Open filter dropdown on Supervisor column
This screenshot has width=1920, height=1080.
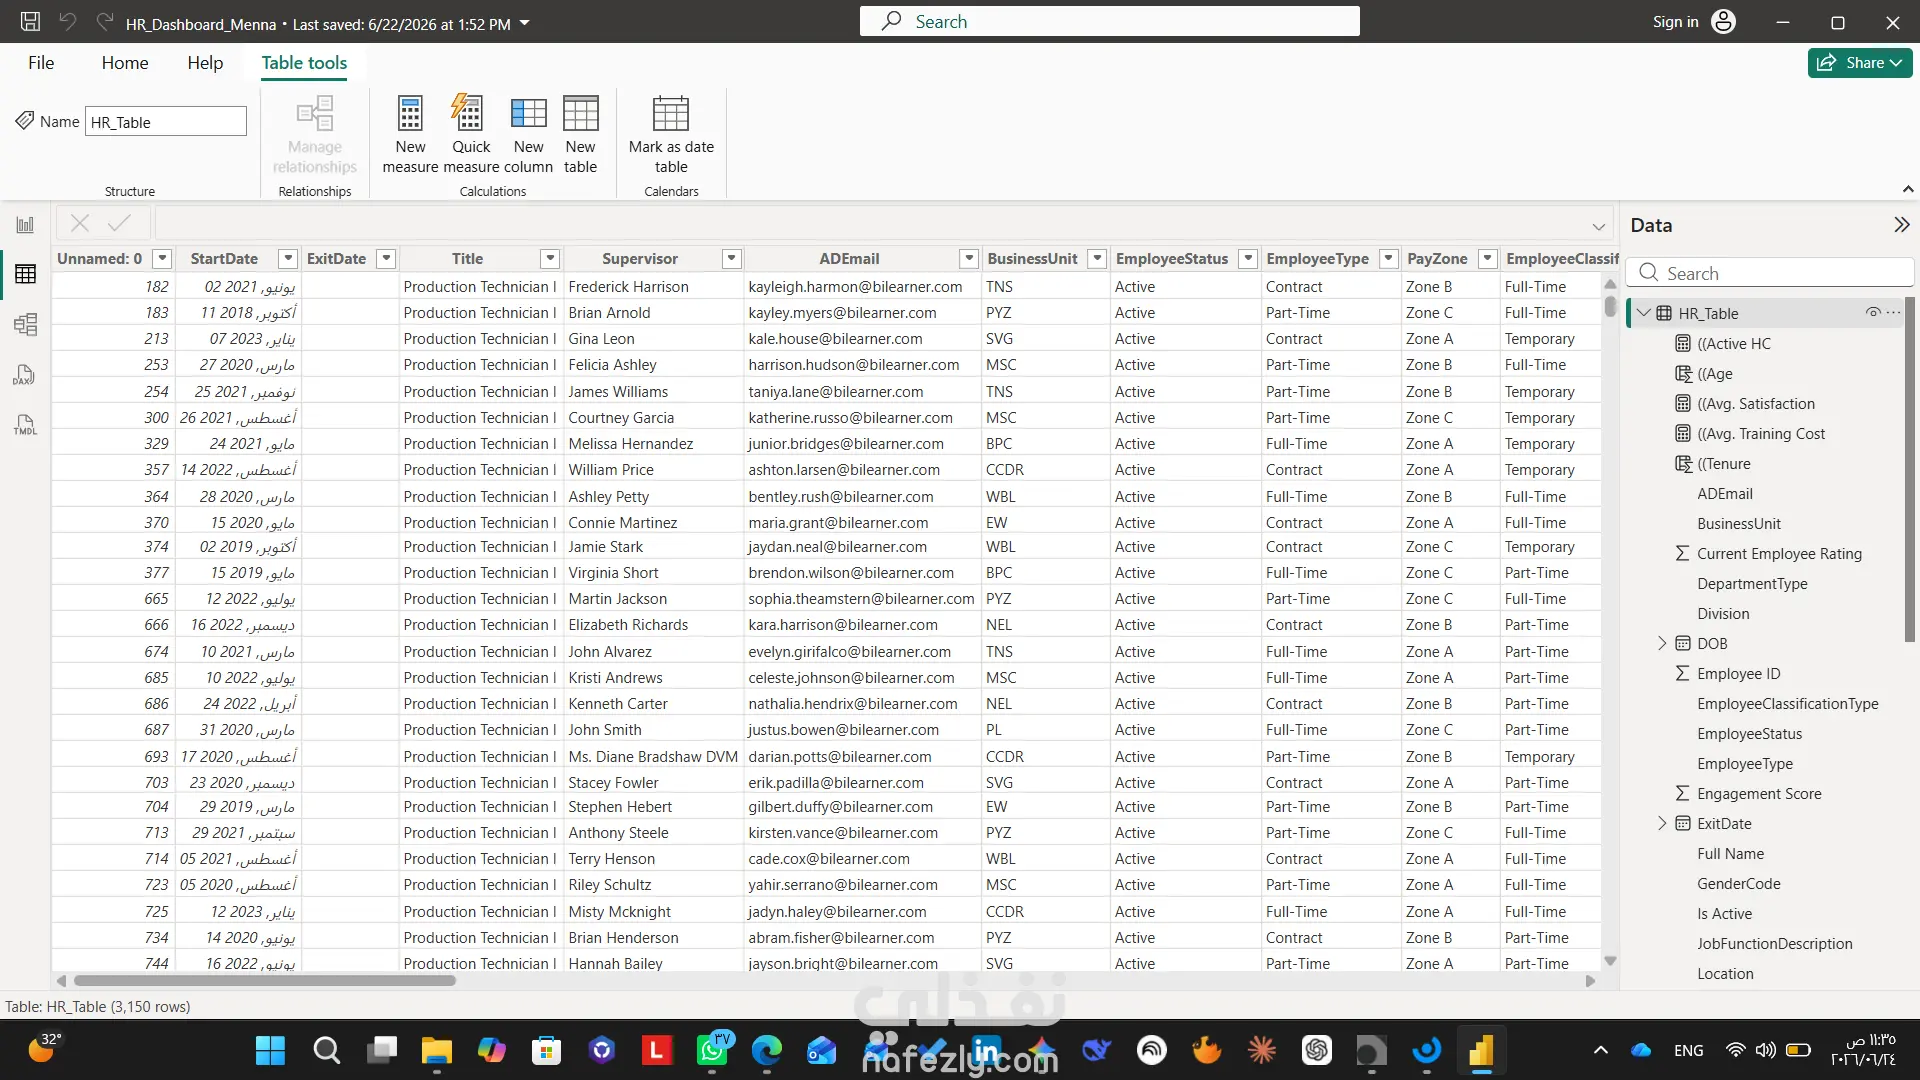(732, 259)
